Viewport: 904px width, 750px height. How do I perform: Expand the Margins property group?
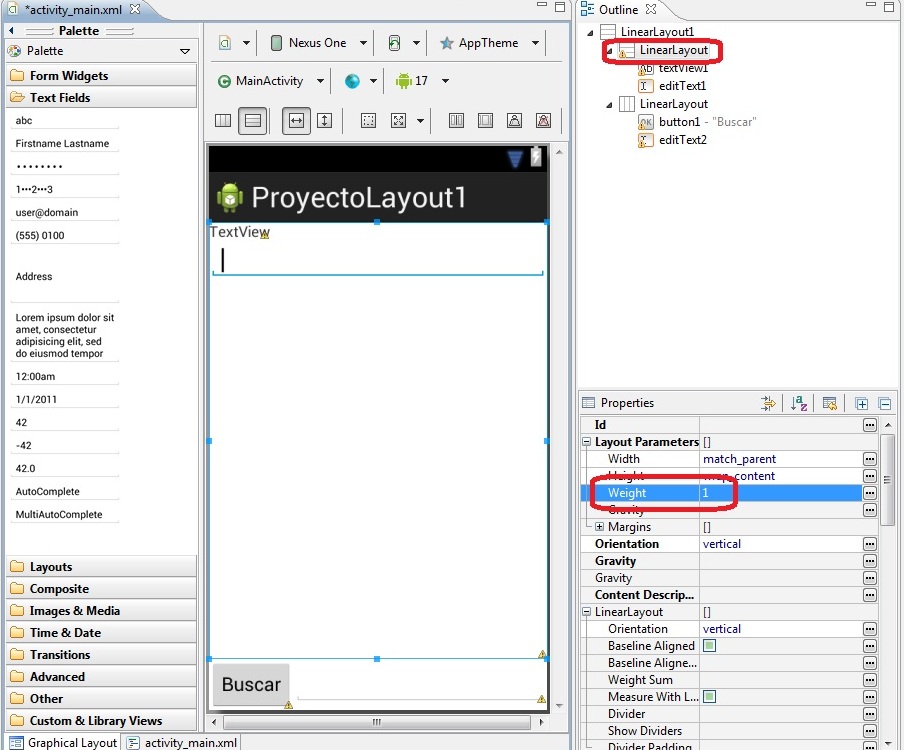click(600, 527)
